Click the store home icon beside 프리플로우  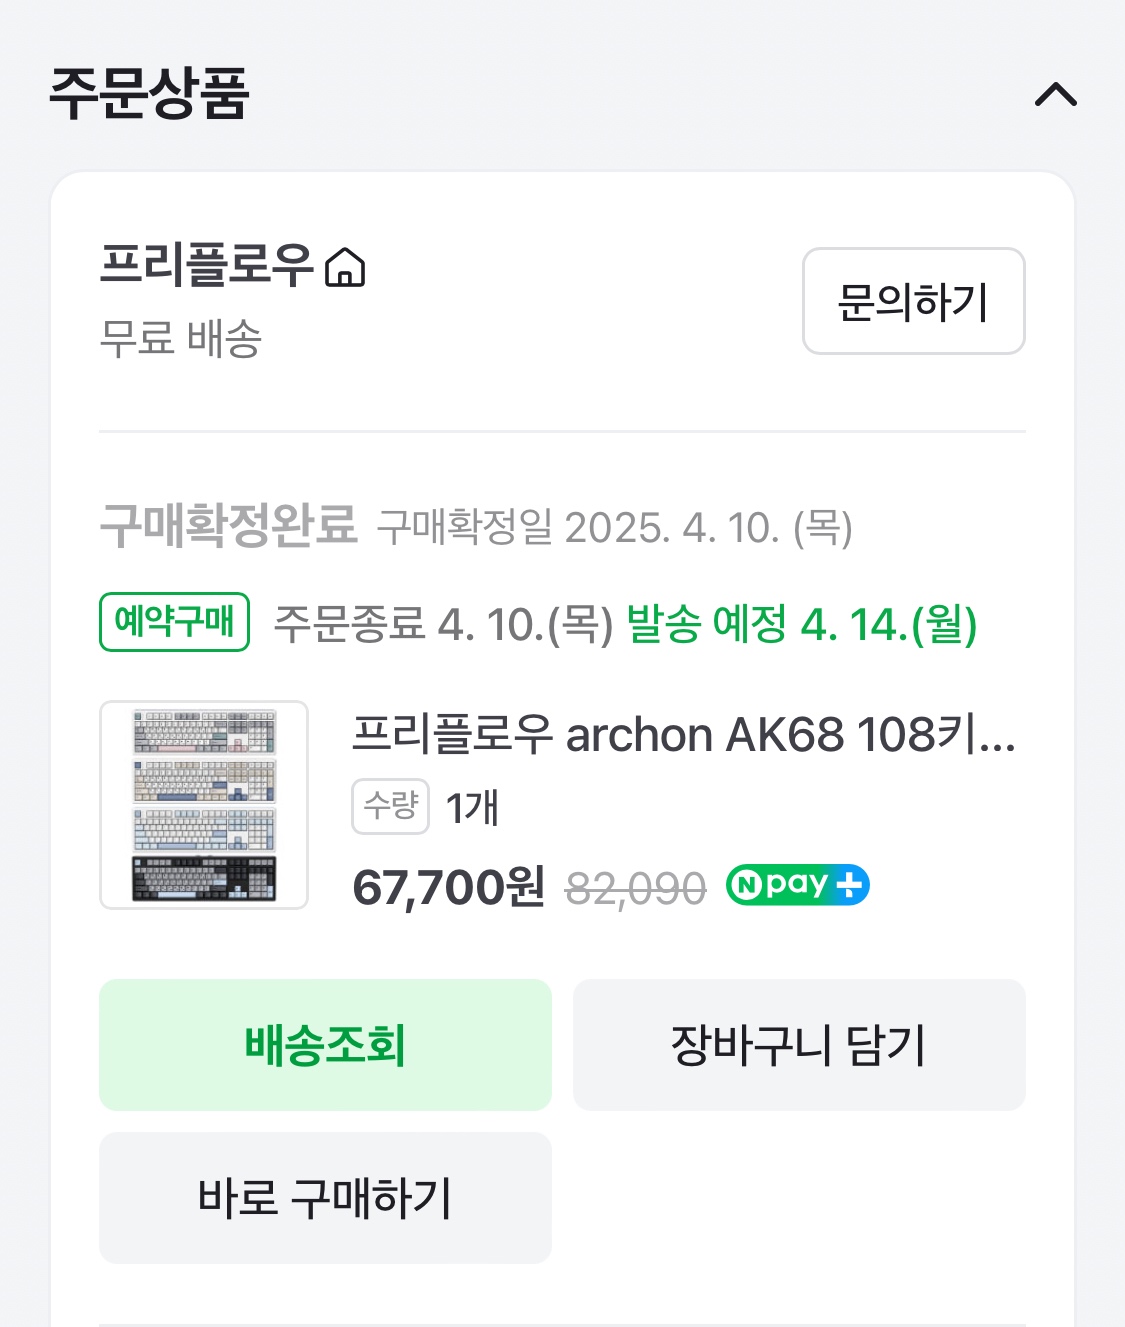tap(346, 268)
